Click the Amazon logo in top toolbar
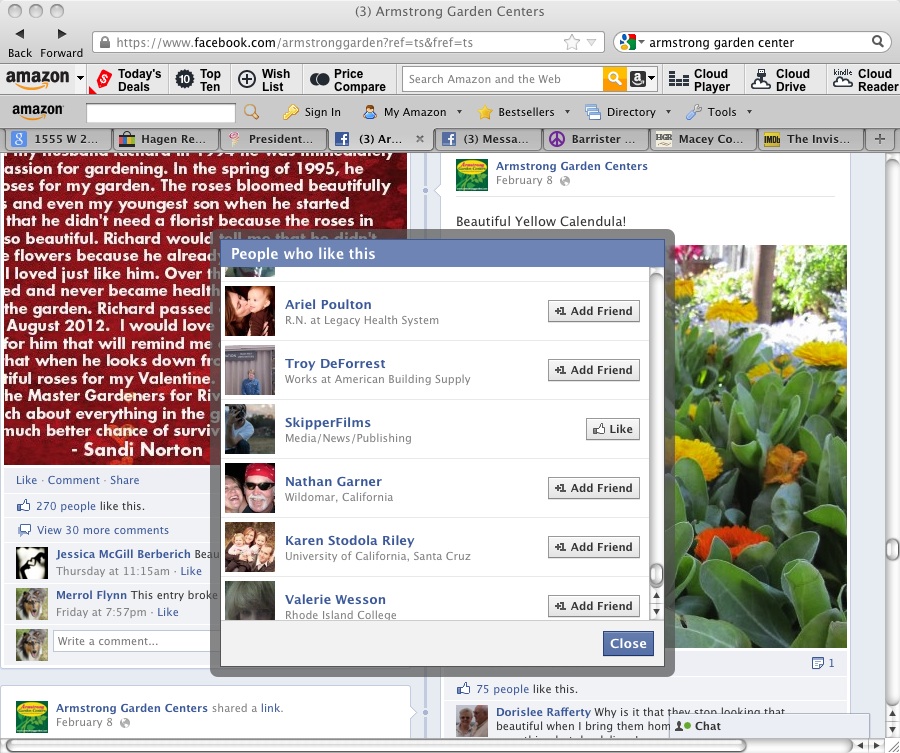Screen dimensions: 900x753 pos(37,79)
